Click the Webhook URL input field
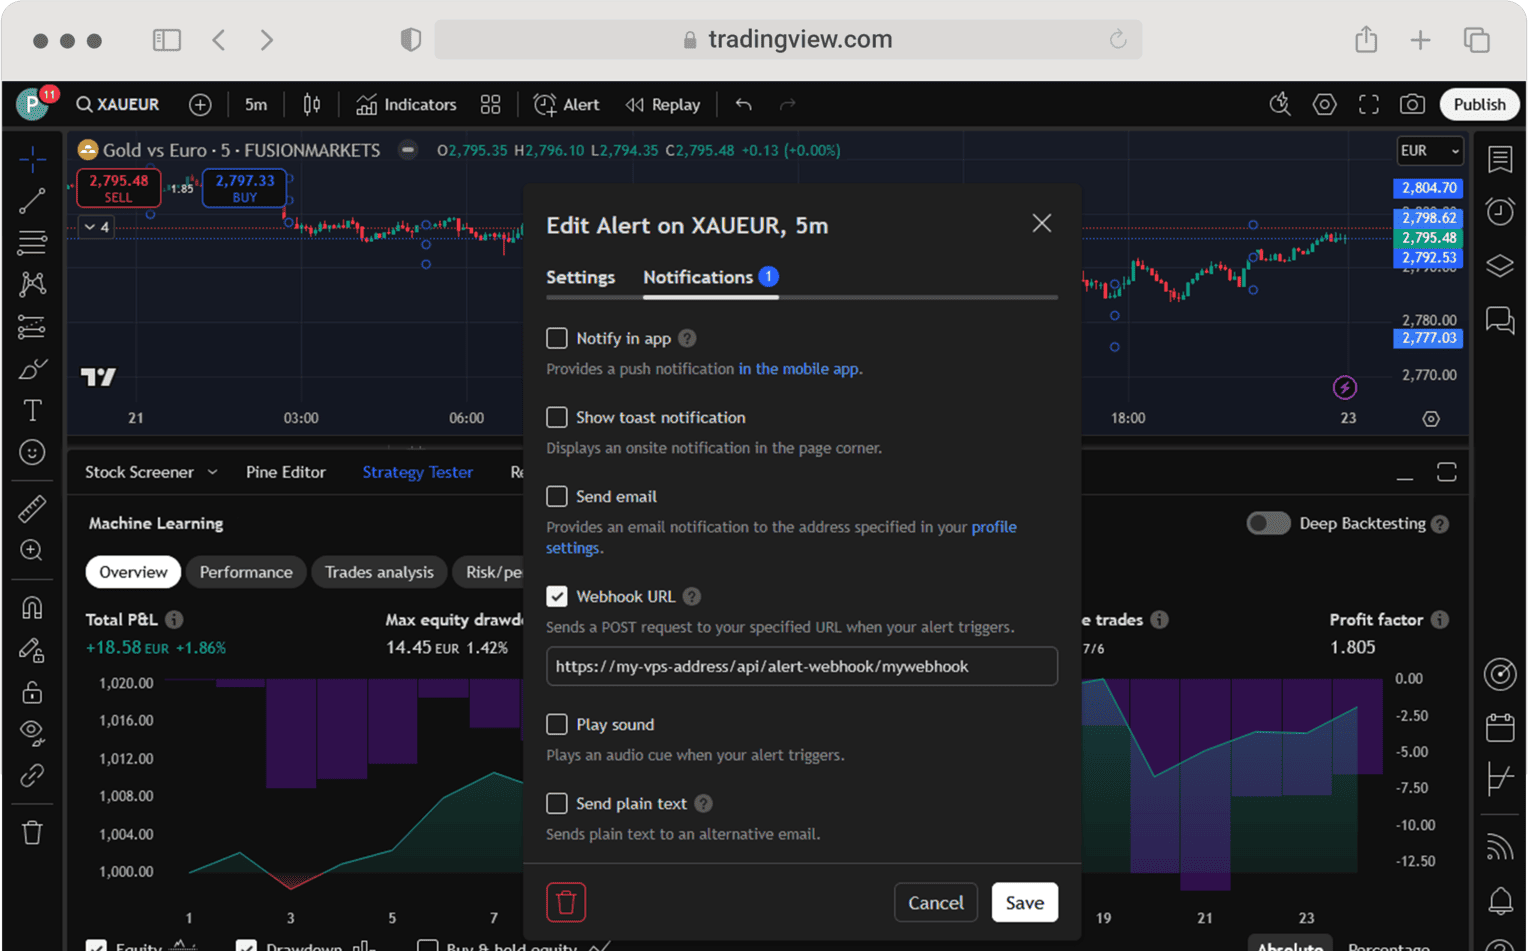 (801, 666)
